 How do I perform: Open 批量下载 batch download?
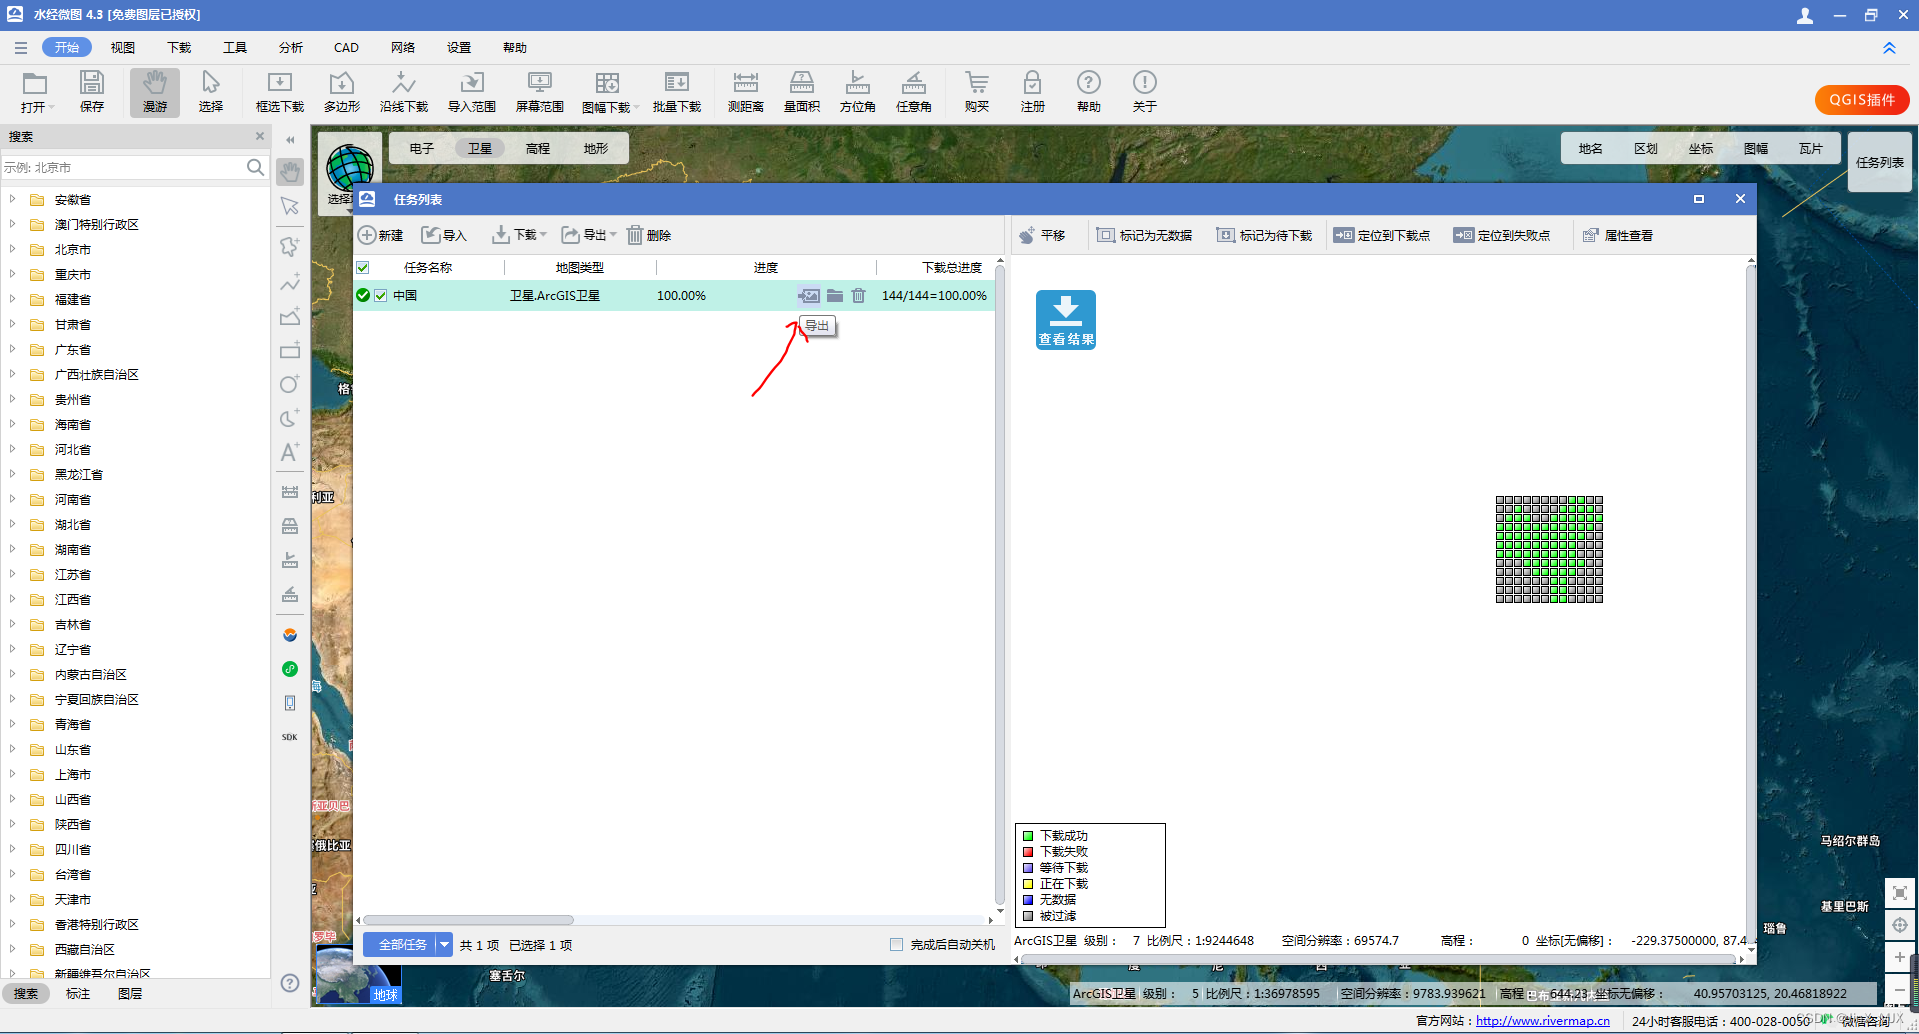677,92
